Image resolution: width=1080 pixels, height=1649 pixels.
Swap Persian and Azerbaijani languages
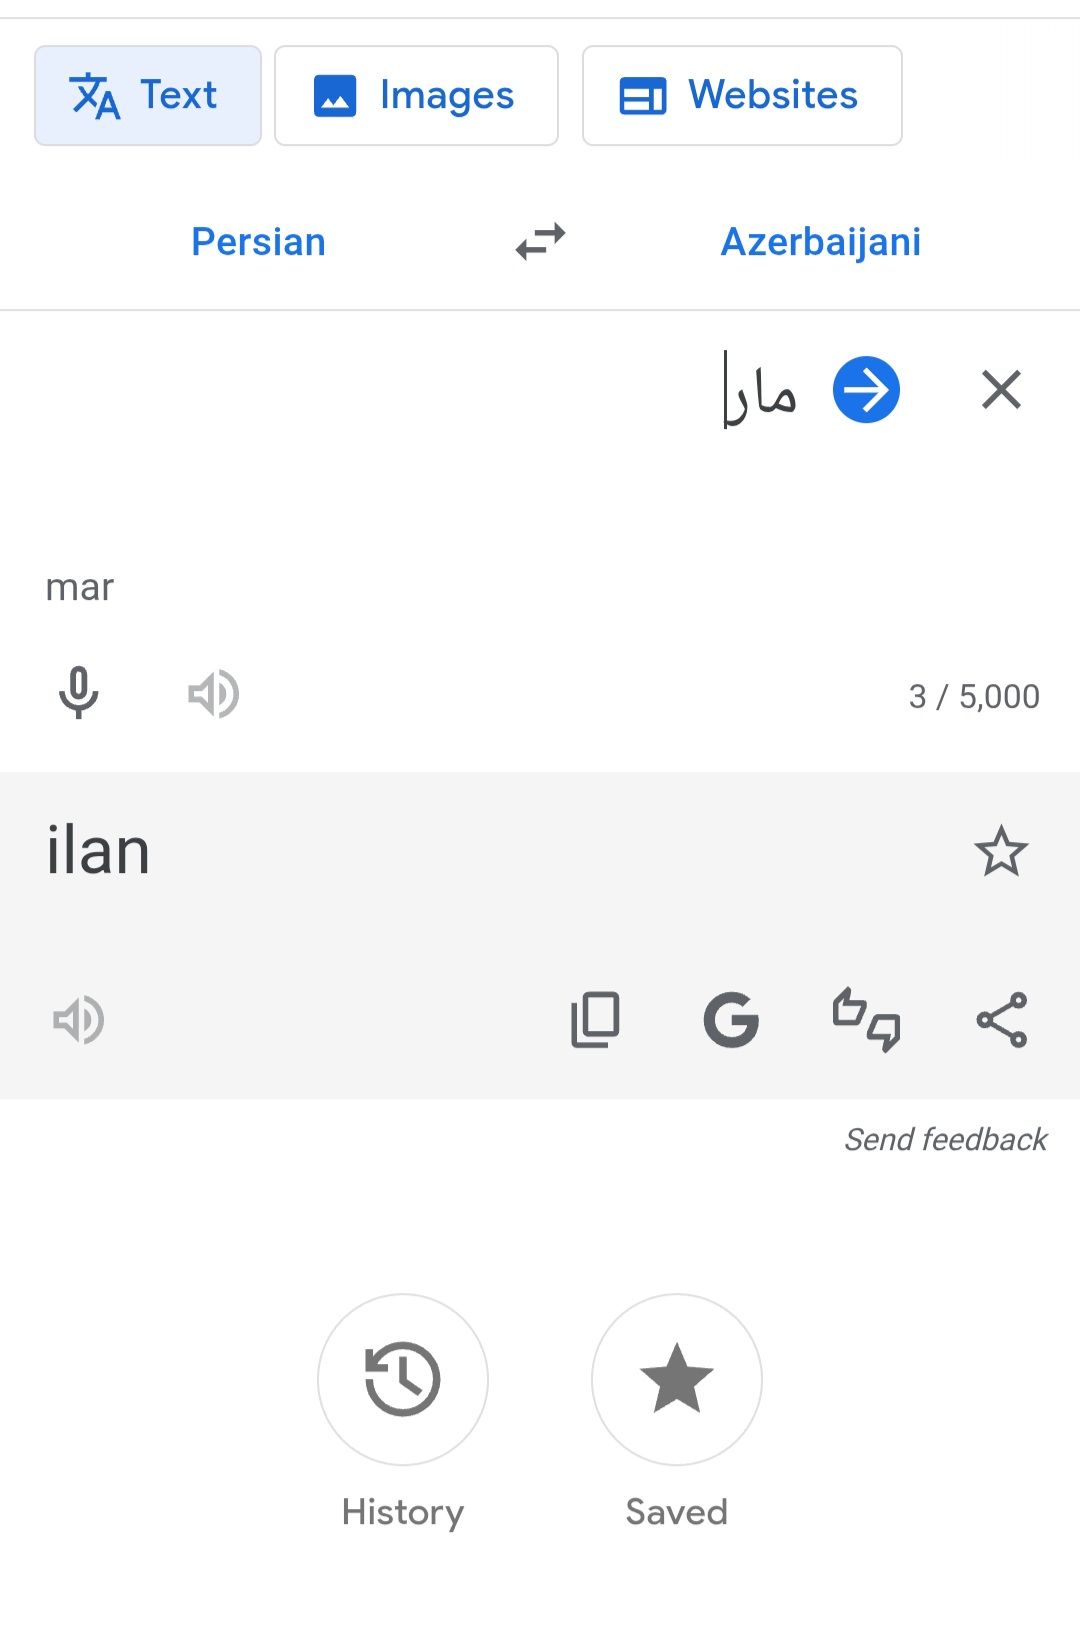coord(540,242)
